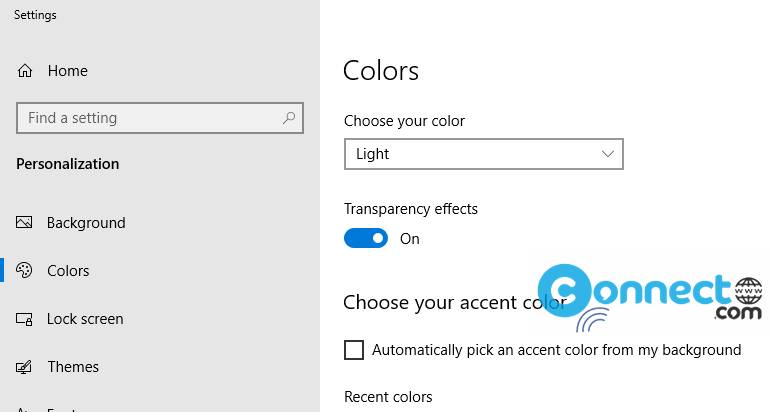Viewport: 770px width, 412px height.
Task: Check automatically pick accent color box
Action: [x=354, y=350]
